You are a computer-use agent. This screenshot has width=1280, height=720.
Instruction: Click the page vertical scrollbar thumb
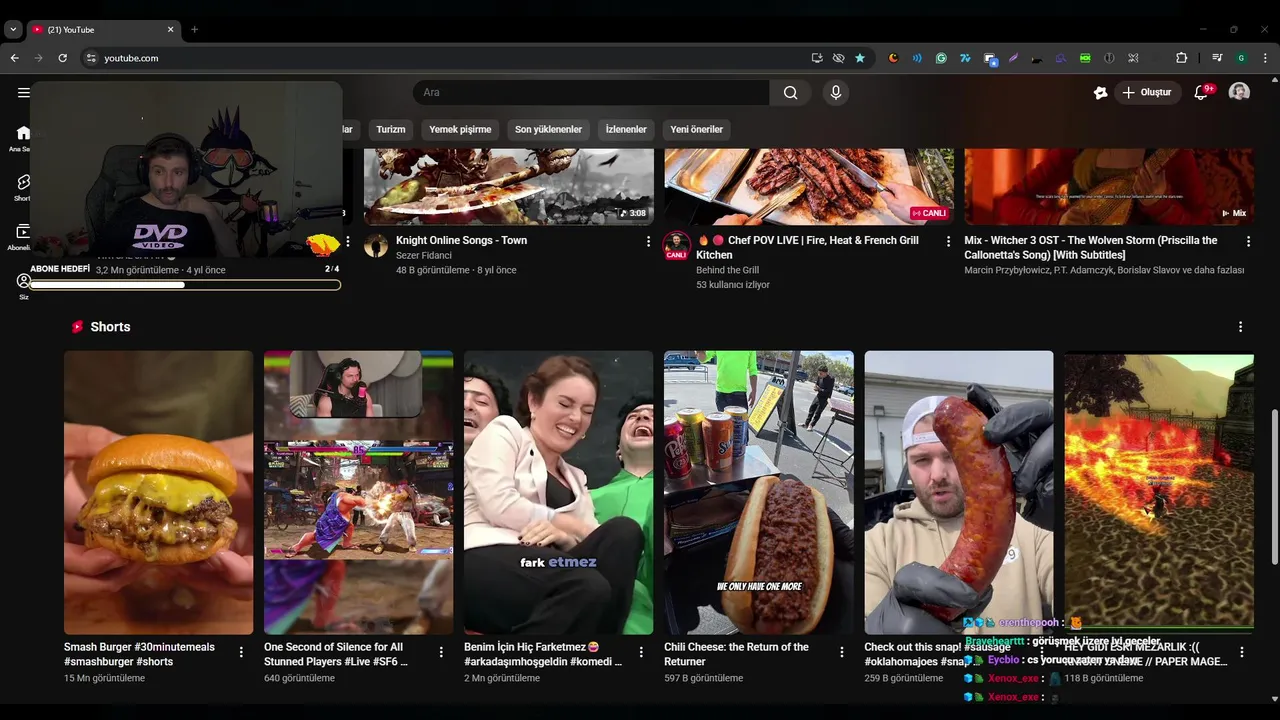click(1273, 487)
